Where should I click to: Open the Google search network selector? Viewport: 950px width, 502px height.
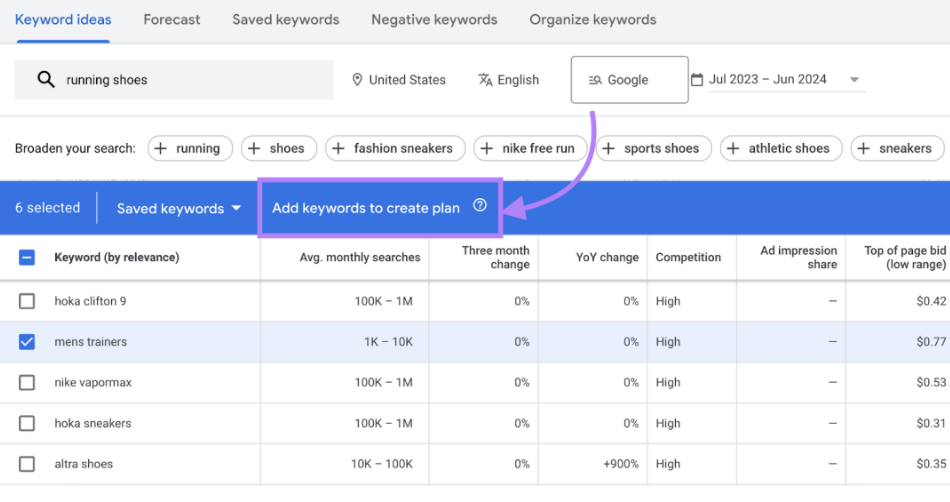[628, 80]
